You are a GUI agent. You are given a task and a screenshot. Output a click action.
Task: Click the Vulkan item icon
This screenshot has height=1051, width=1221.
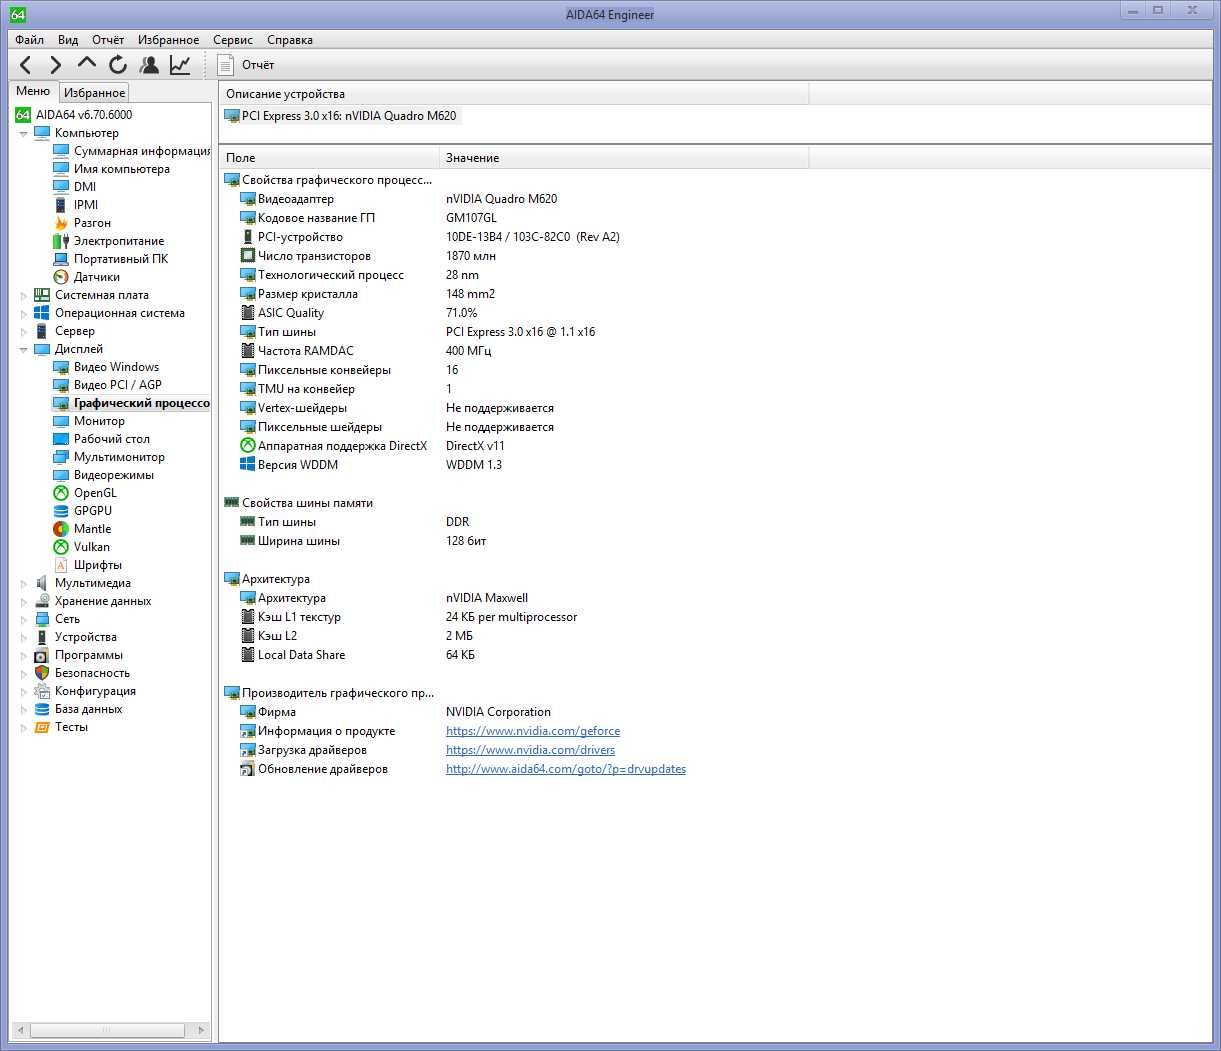61,547
